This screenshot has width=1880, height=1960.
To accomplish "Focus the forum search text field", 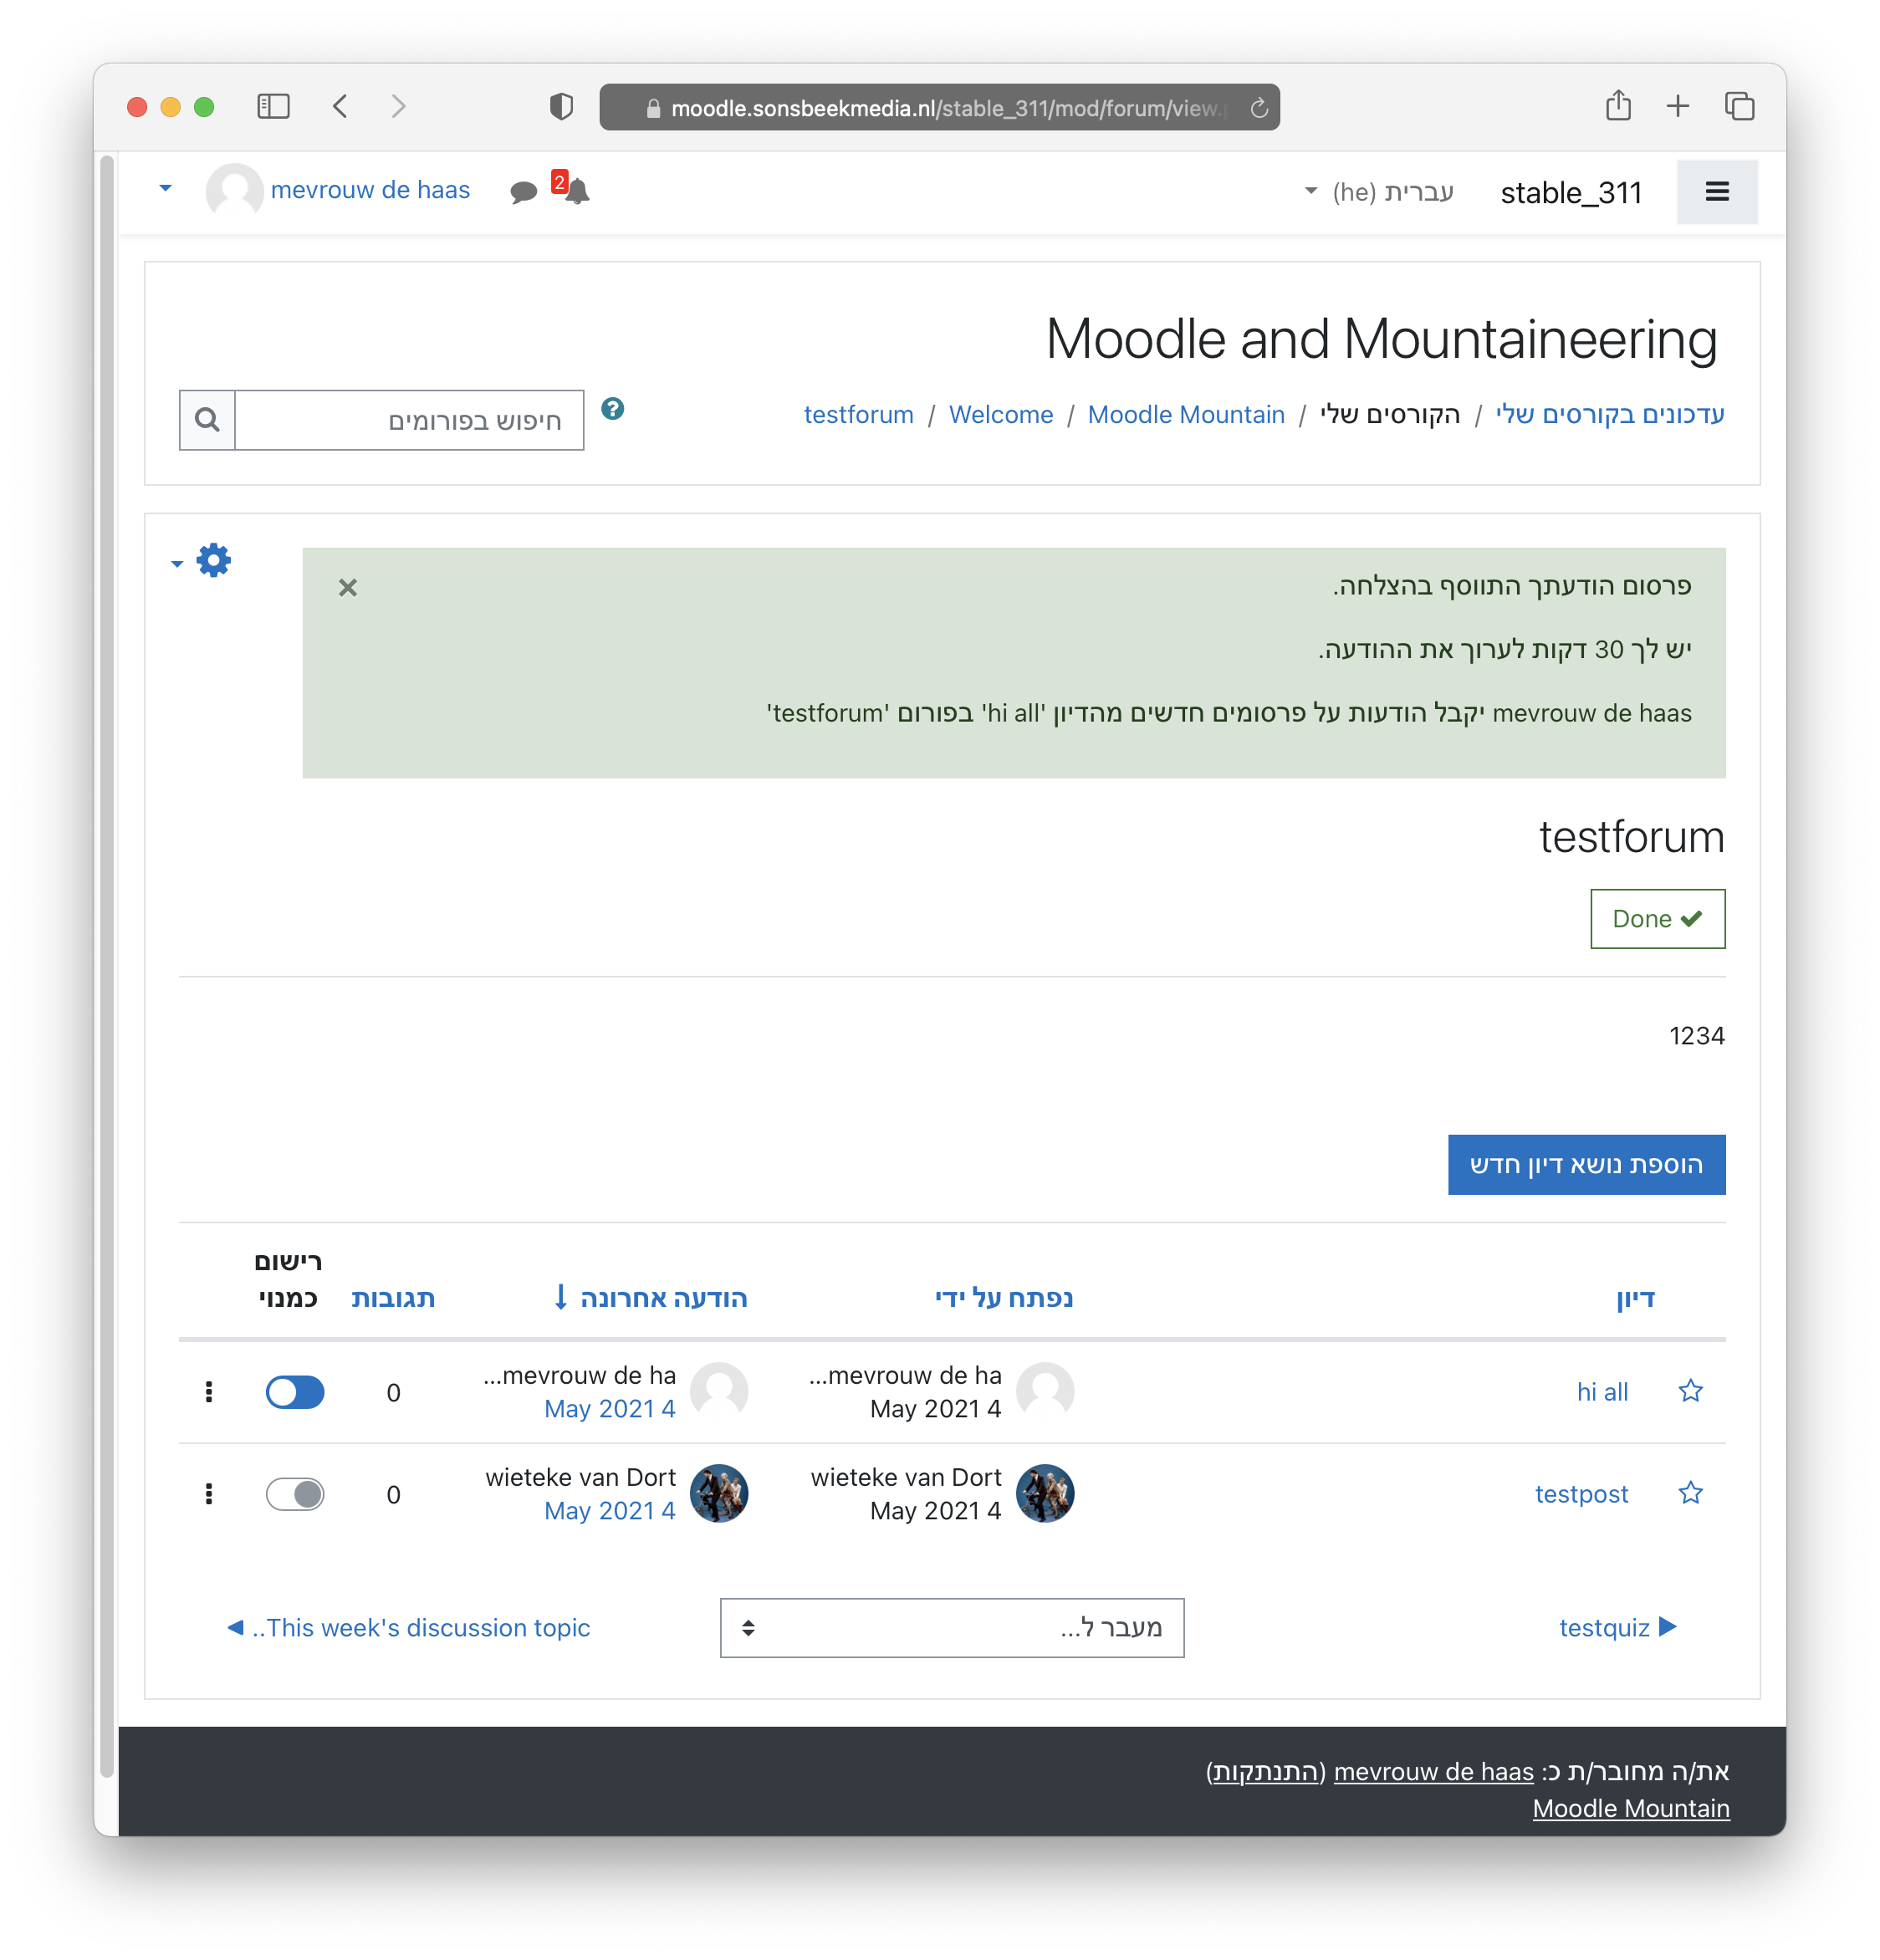I will click(x=409, y=420).
